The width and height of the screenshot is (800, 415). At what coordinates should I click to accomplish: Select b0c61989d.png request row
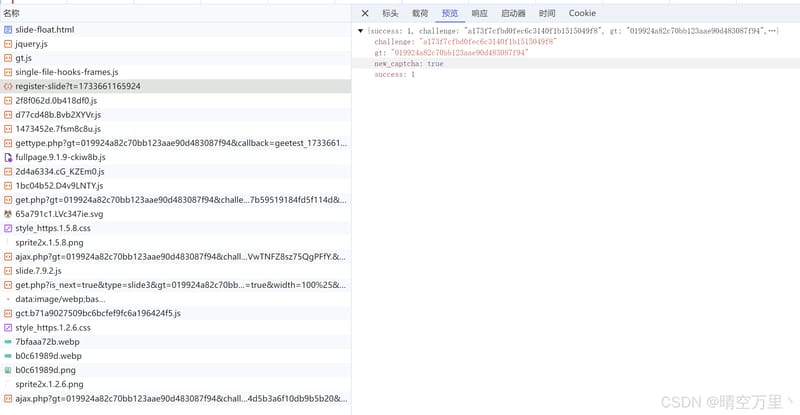tap(176, 370)
